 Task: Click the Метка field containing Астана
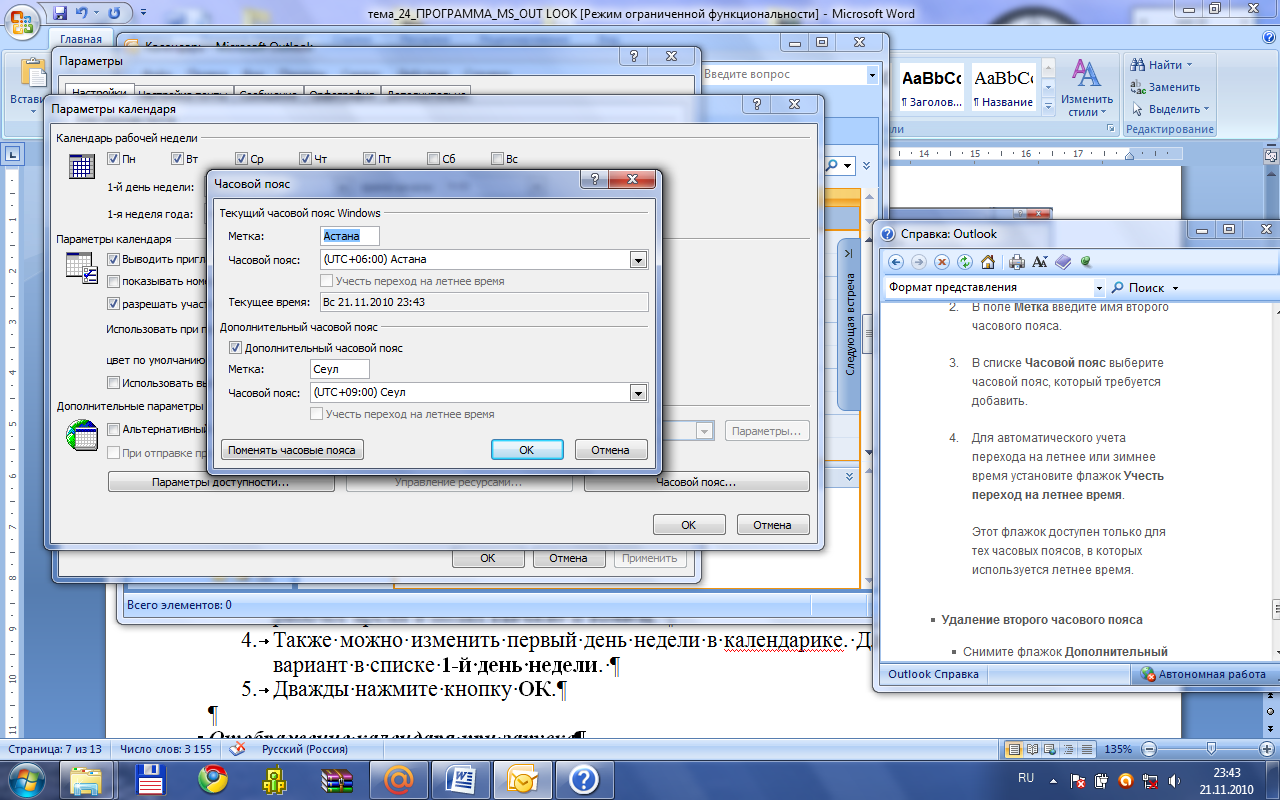point(350,236)
